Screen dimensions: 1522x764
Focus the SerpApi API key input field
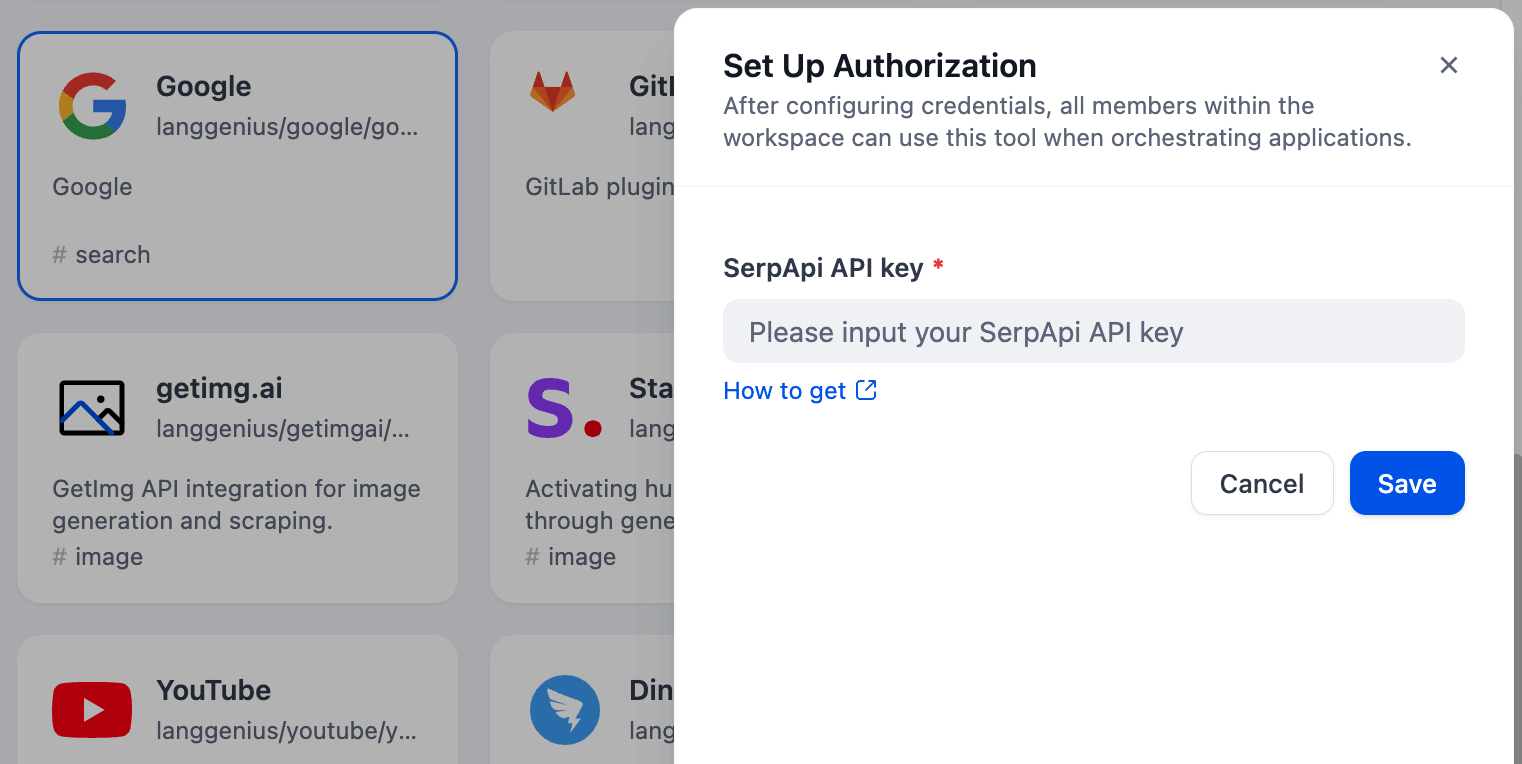click(x=1093, y=331)
